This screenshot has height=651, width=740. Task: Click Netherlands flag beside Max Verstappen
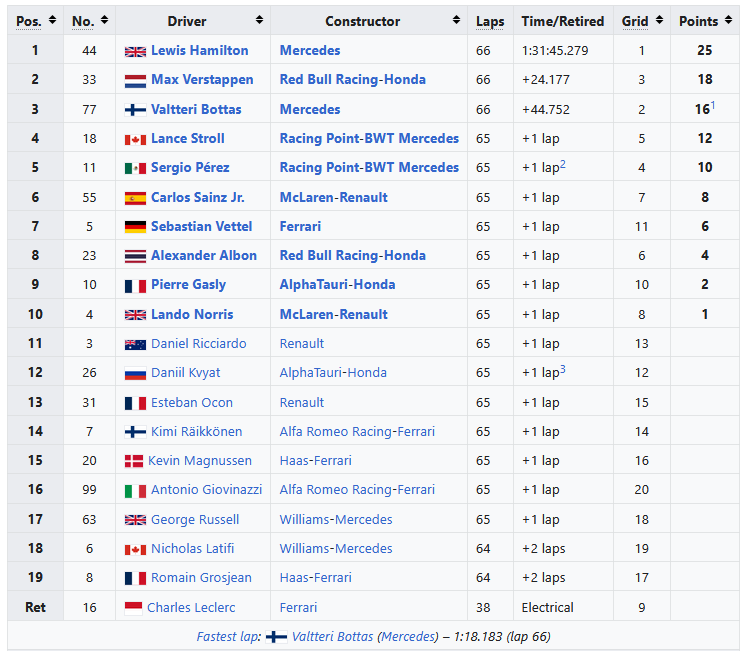click(135, 81)
